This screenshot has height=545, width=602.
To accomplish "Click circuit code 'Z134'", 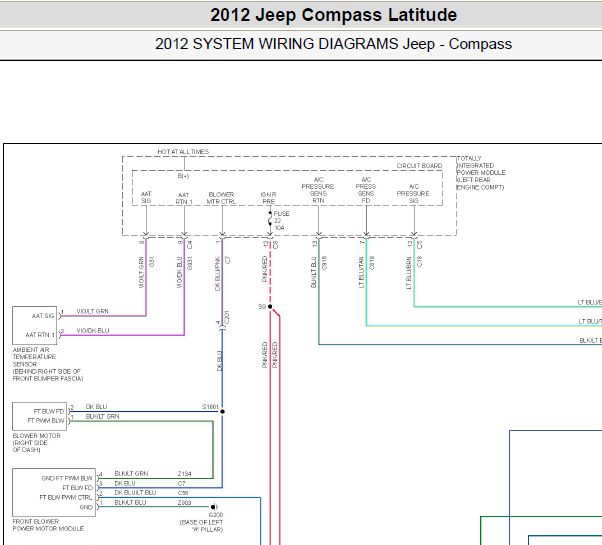I will tap(184, 474).
